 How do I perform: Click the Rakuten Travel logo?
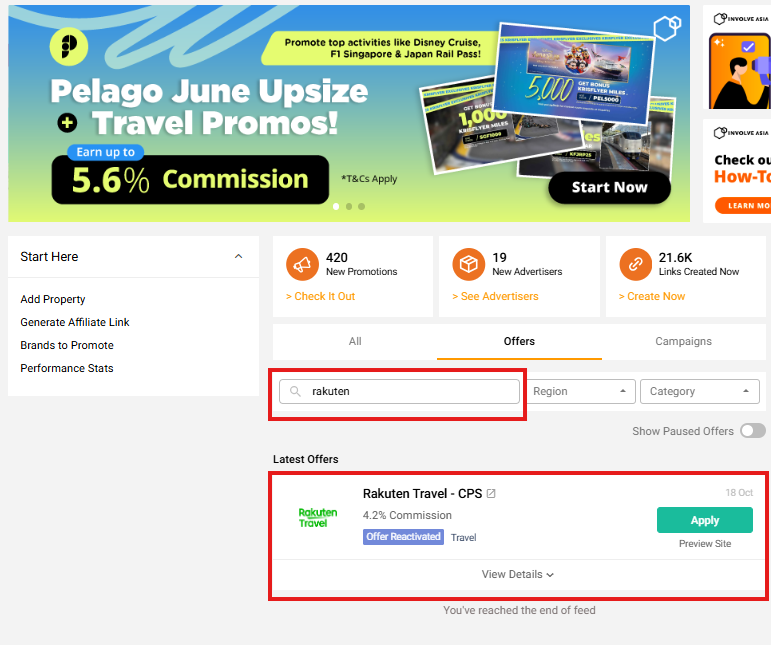(318, 518)
